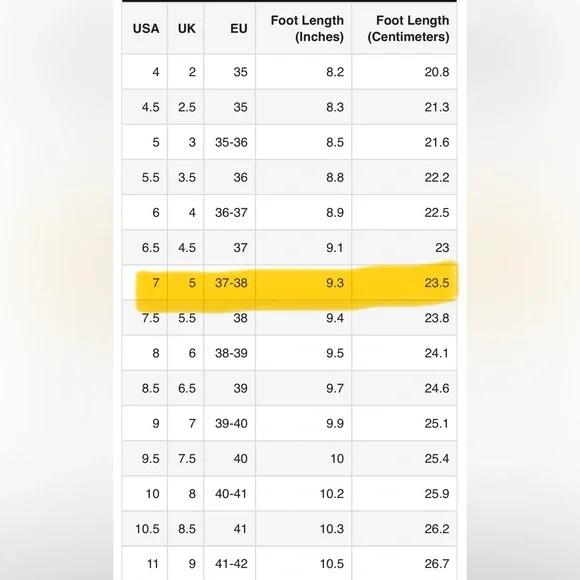Click the EU column header
Screen dimensions: 580x580
pos(239,28)
